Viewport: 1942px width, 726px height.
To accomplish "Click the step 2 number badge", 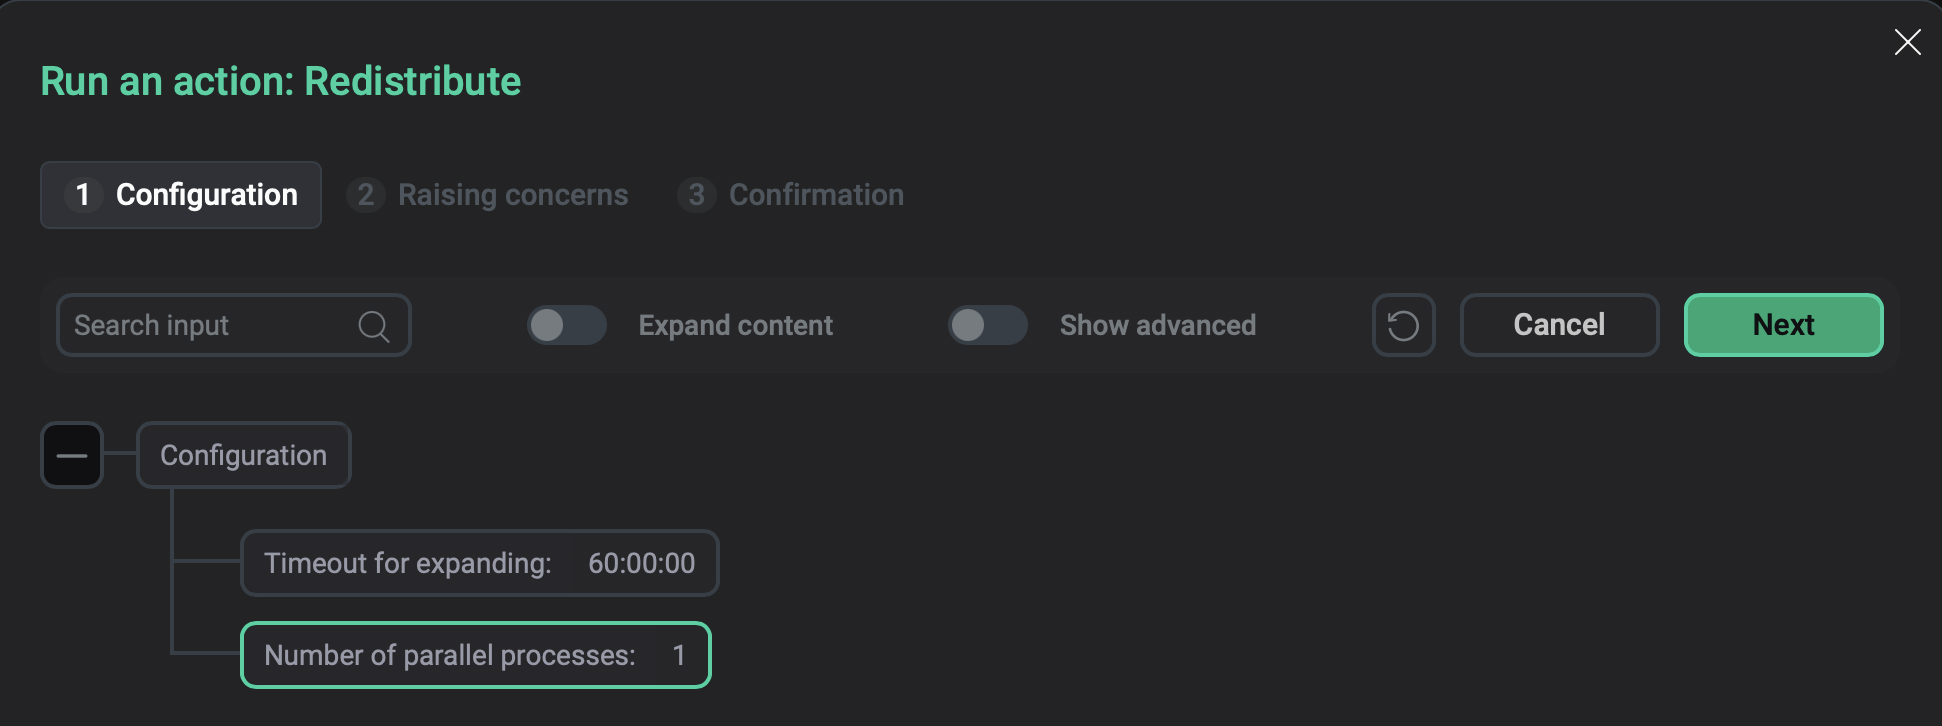I will [x=366, y=195].
